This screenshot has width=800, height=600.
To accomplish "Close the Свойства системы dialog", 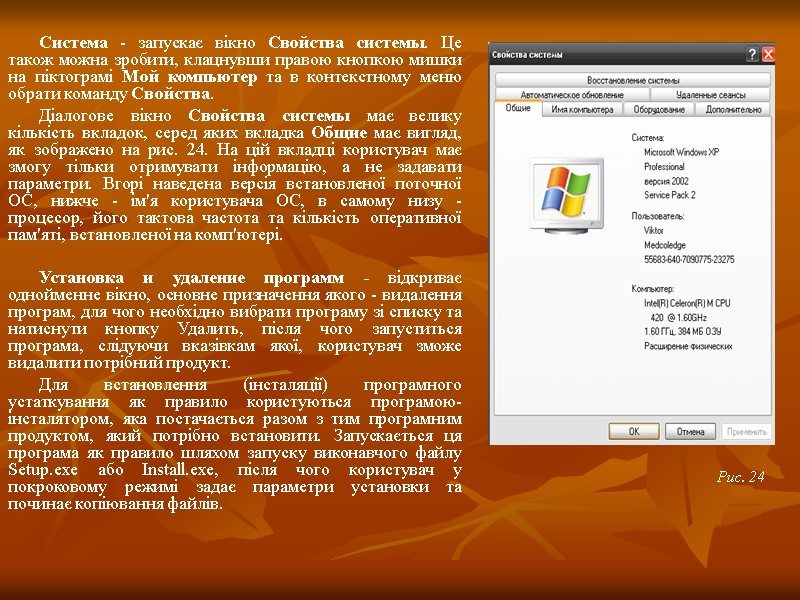I will (768, 54).
